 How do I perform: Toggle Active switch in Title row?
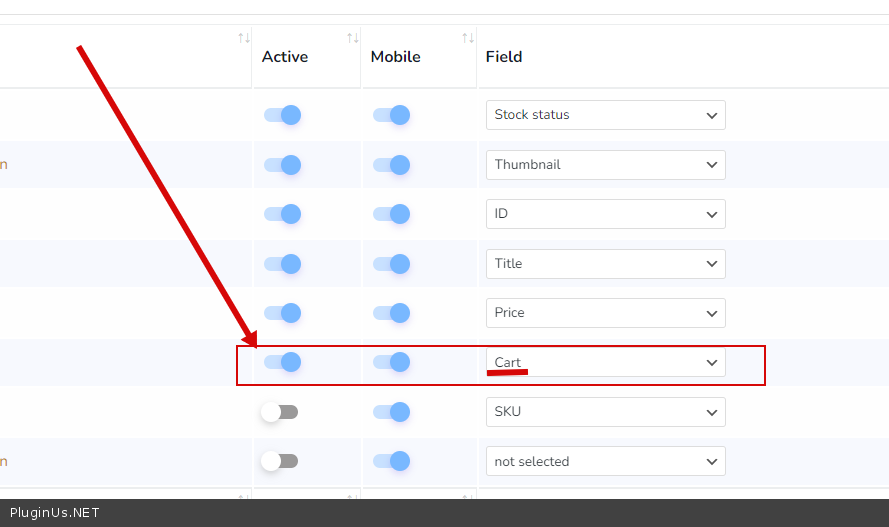click(282, 264)
